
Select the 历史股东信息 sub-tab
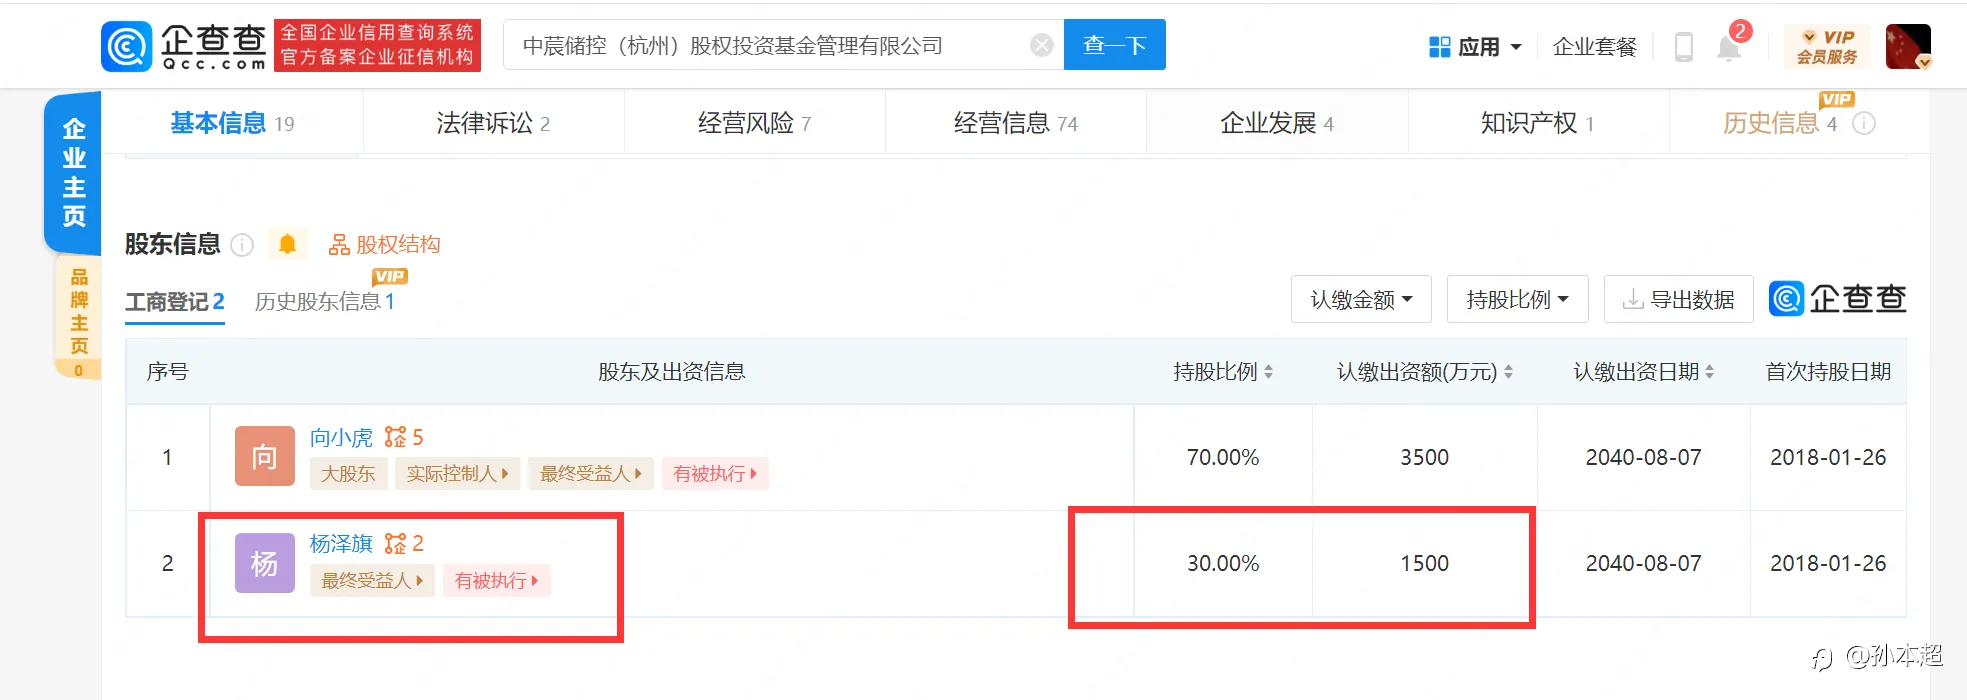[324, 302]
